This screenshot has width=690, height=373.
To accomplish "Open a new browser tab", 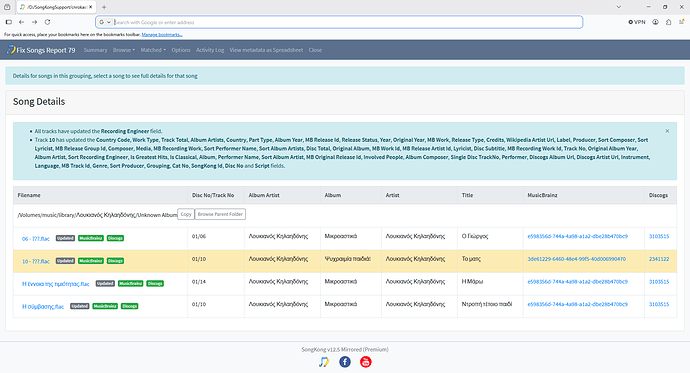I will [x=104, y=7].
